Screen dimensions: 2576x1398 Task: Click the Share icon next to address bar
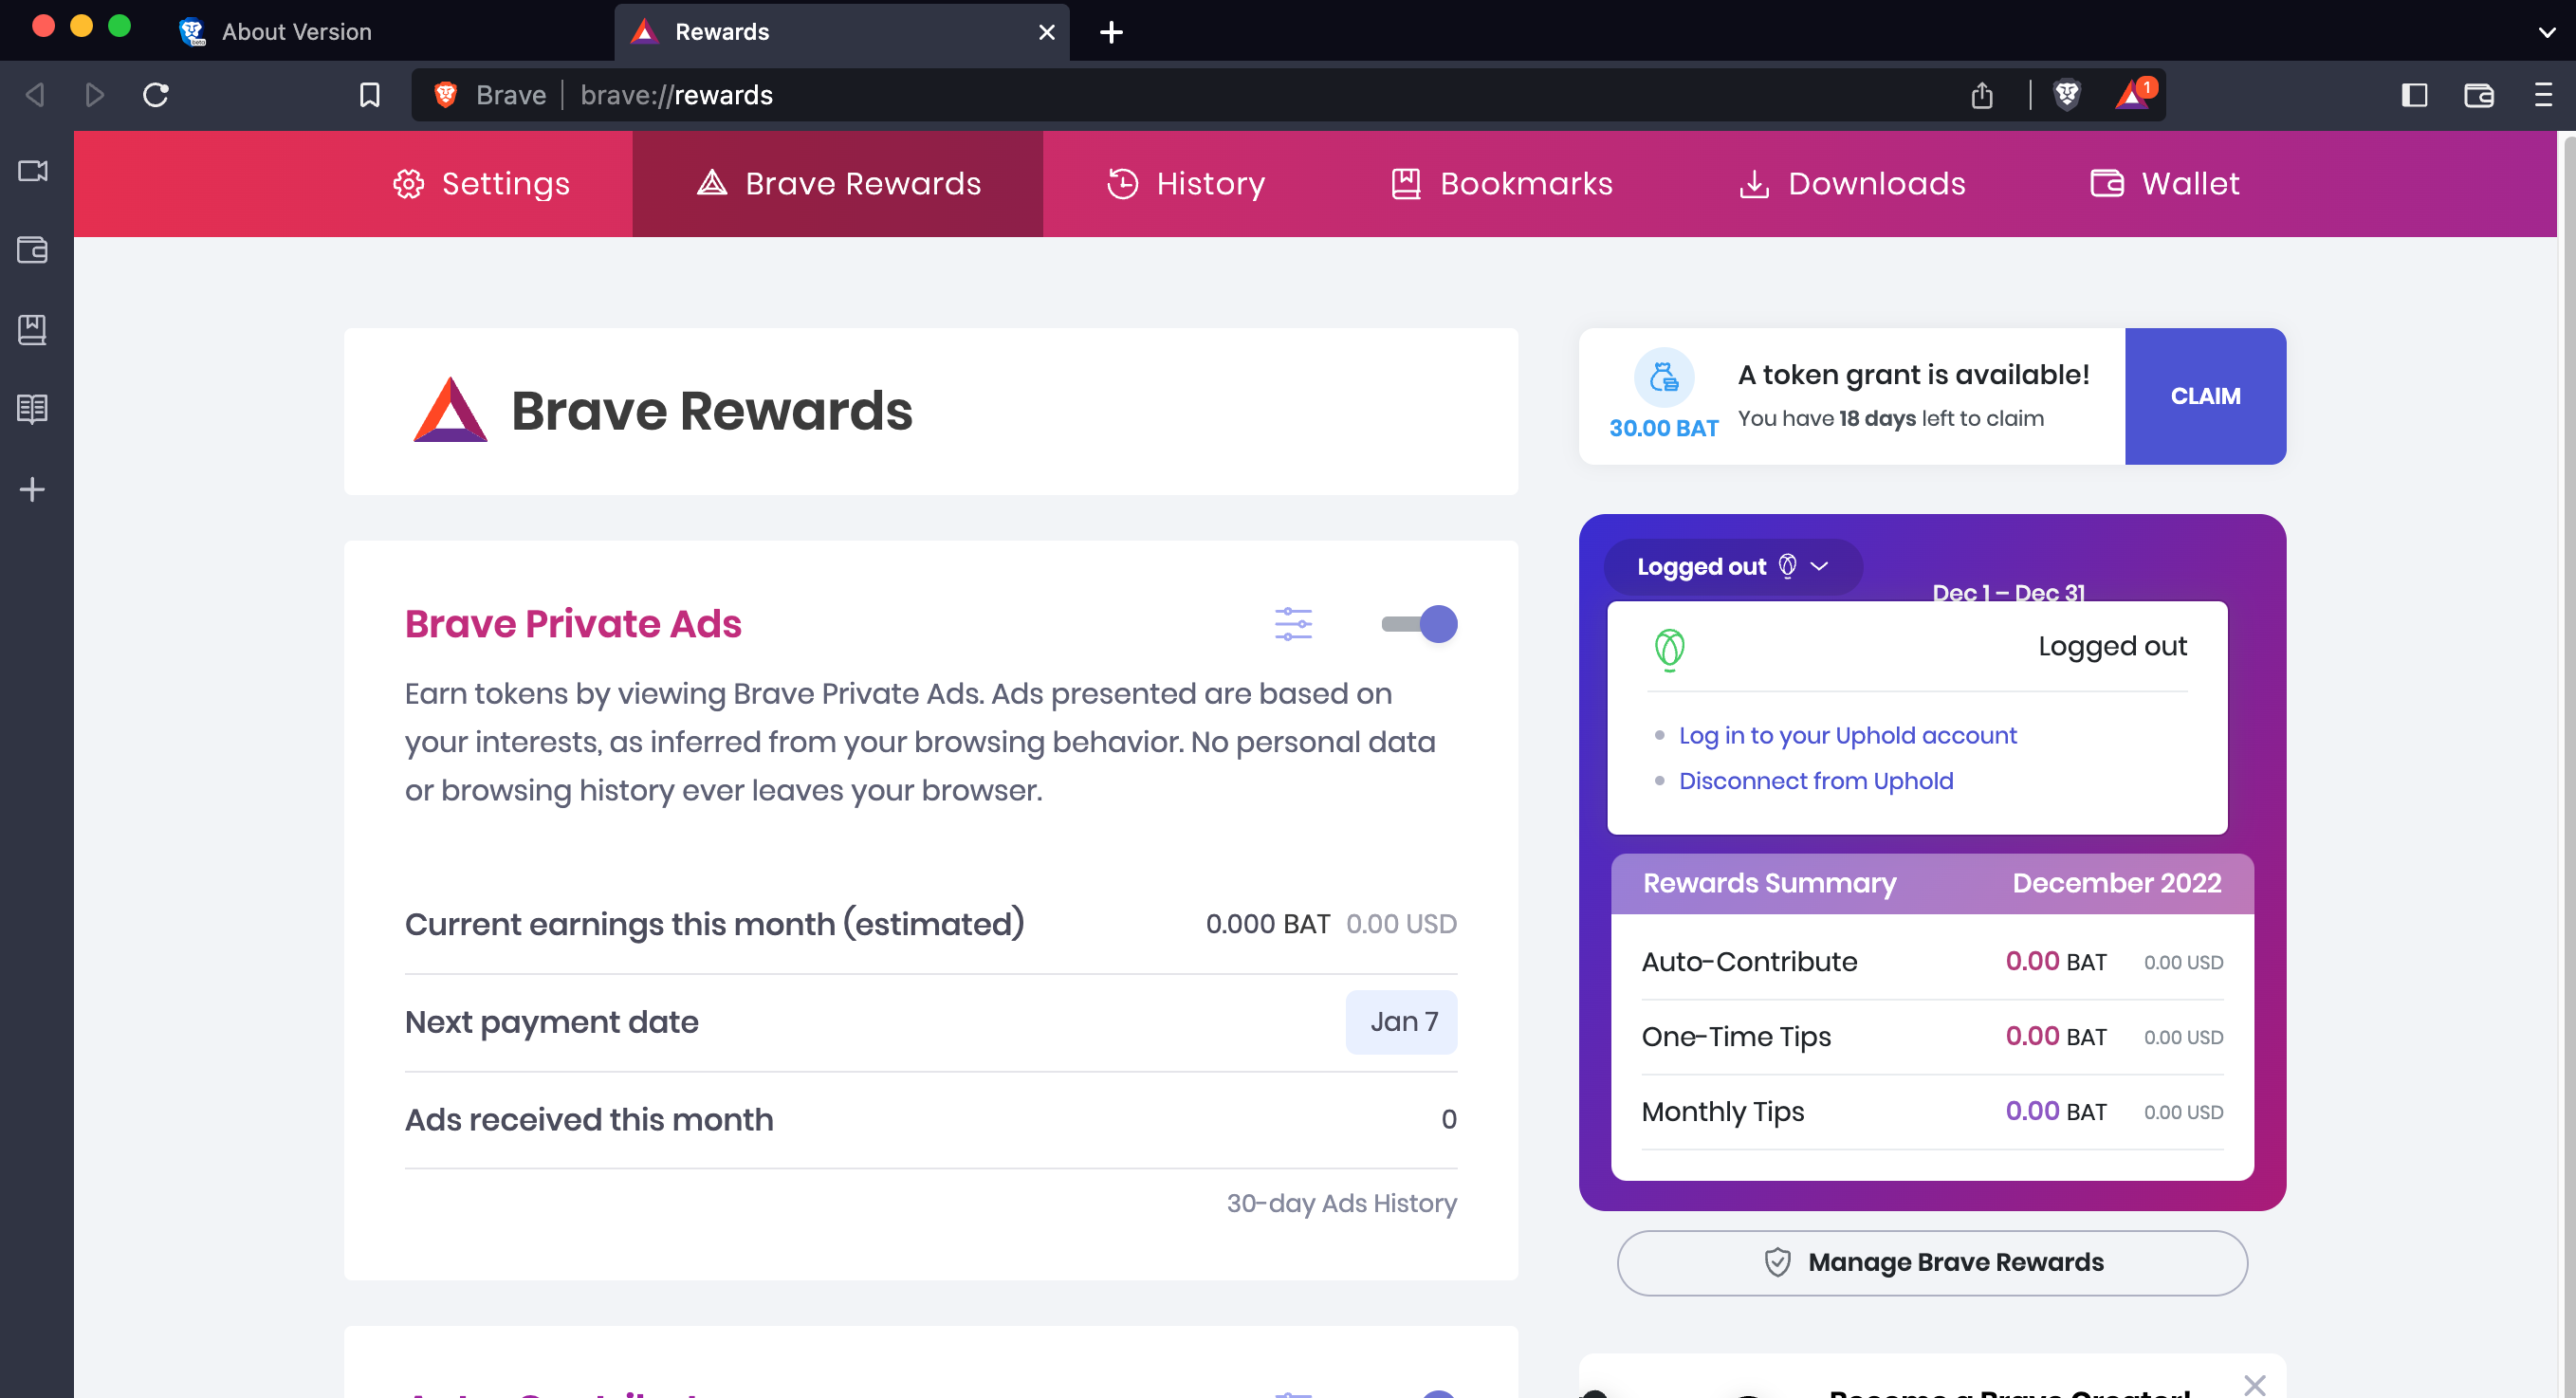[1983, 94]
